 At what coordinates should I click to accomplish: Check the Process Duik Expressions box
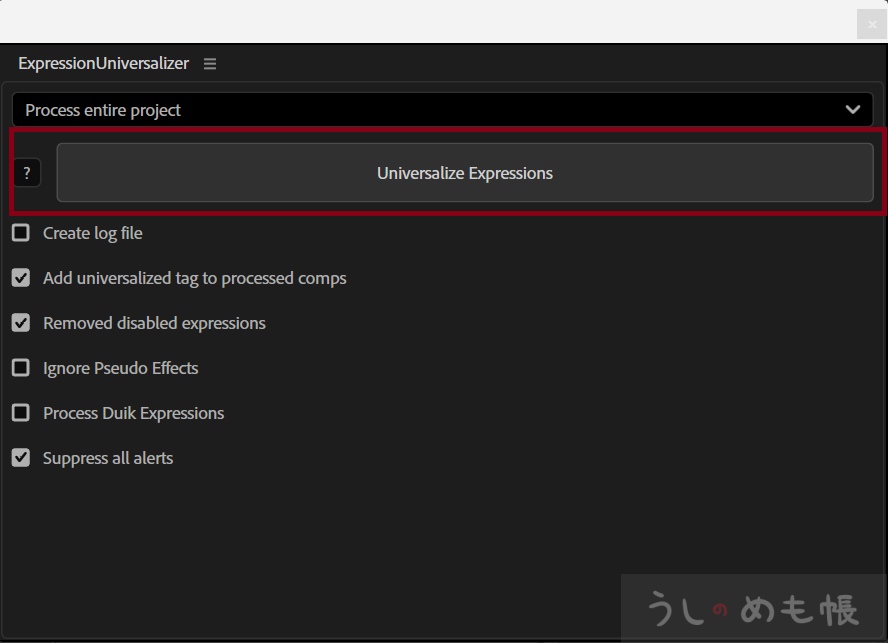click(21, 413)
